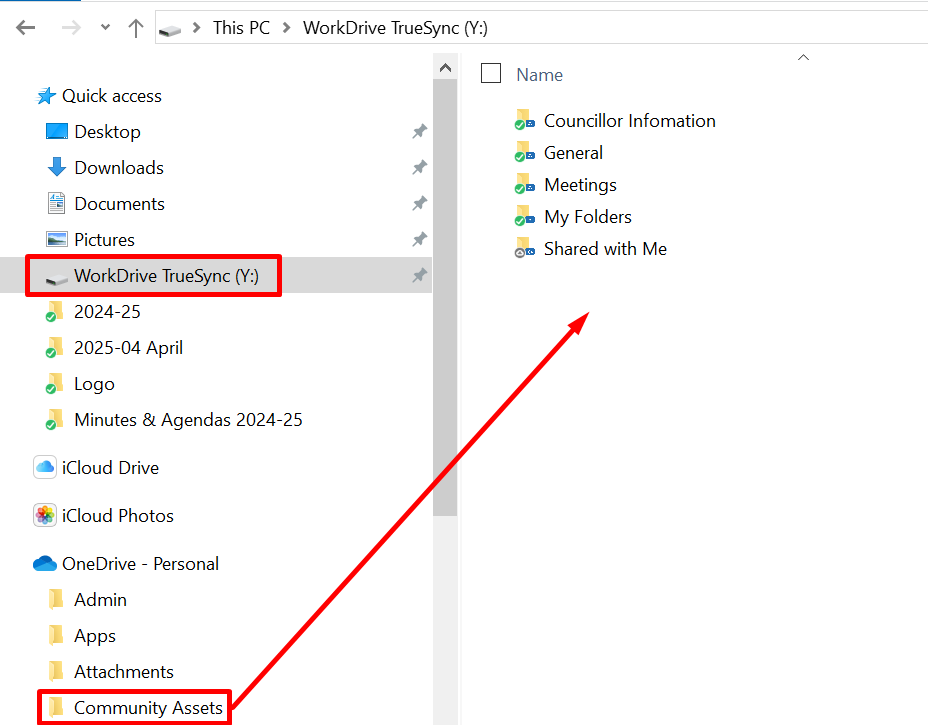Click the navigation pane scroll-up arrow
The image size is (928, 725).
pos(445,67)
